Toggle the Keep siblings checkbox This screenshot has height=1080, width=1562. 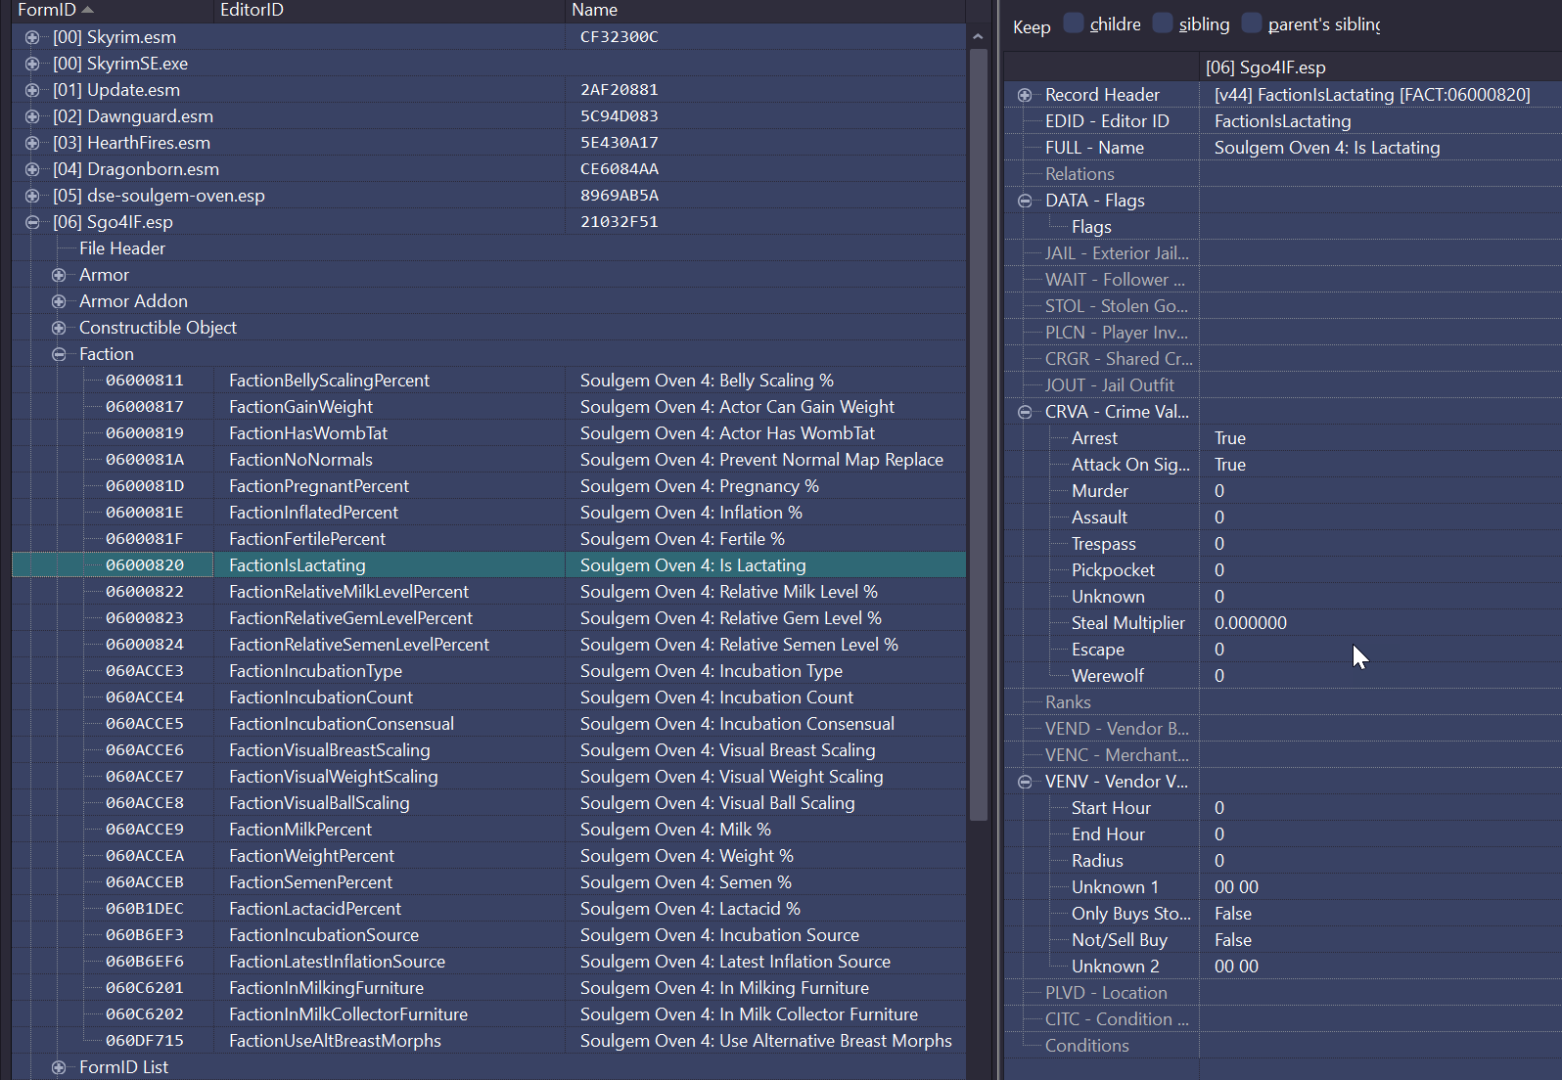coord(1162,23)
